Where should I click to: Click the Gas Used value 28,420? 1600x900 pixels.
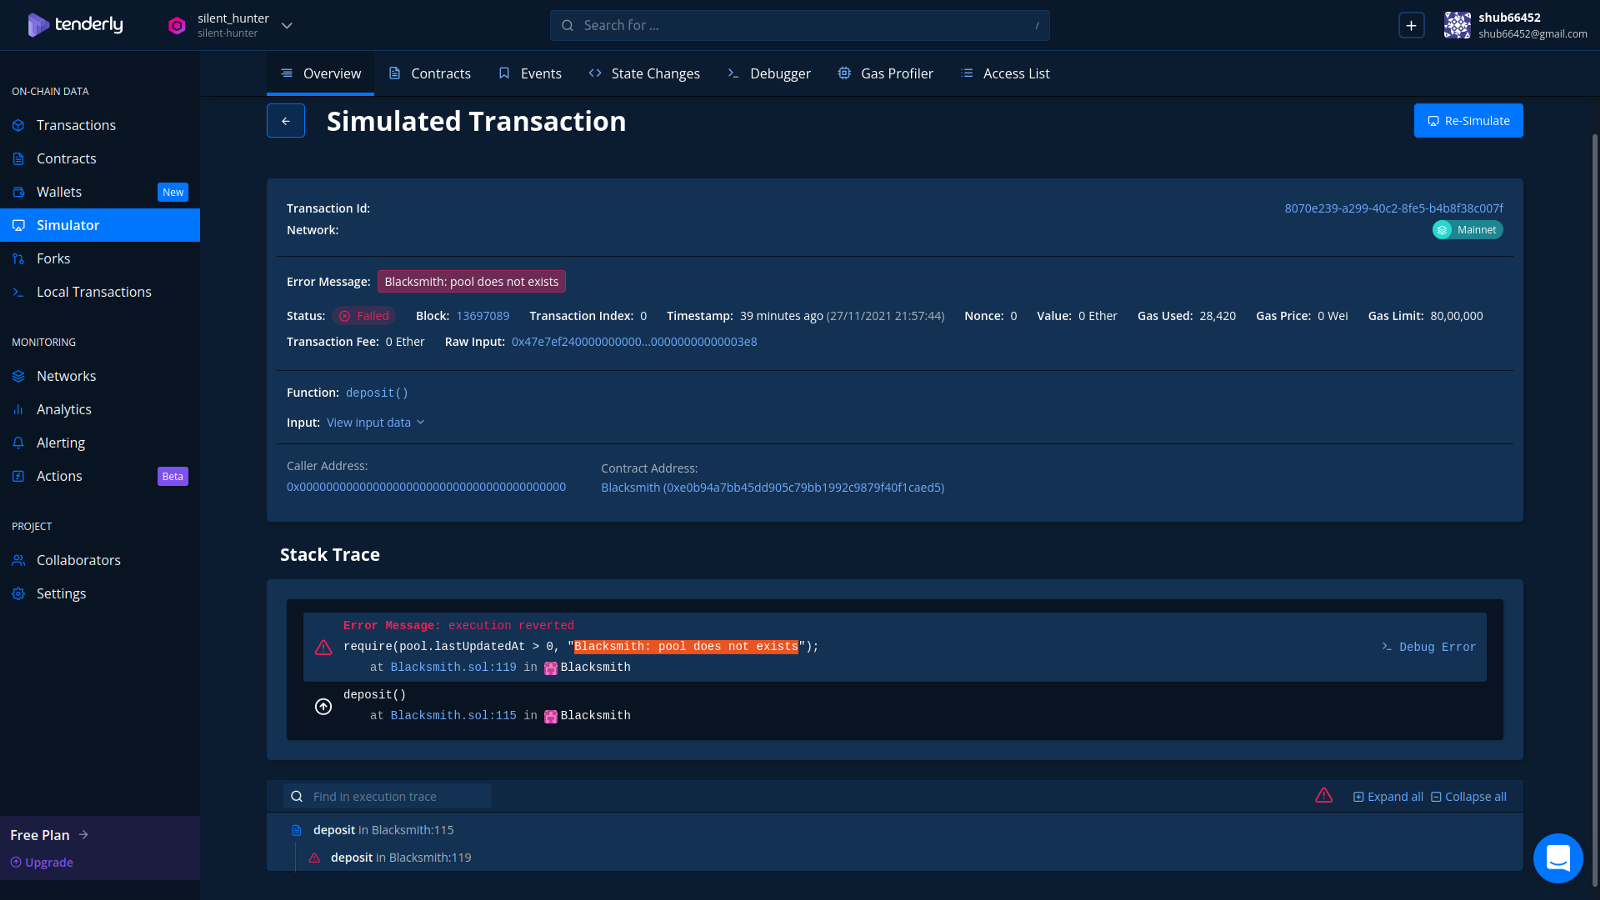(x=1218, y=316)
